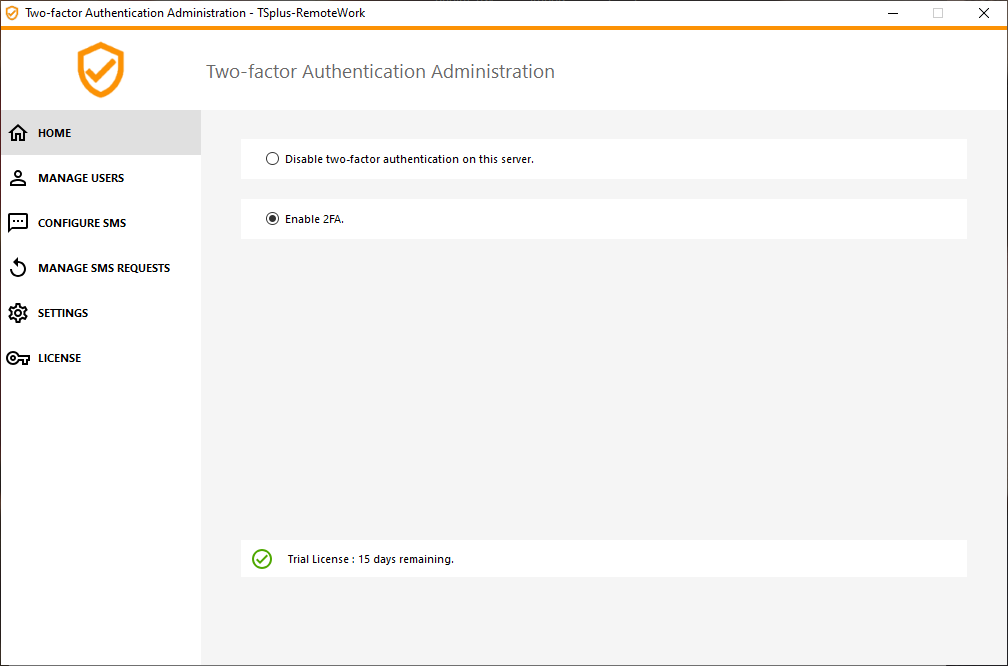This screenshot has width=1008, height=666.
Task: Navigate to the License page
Action: pos(60,357)
